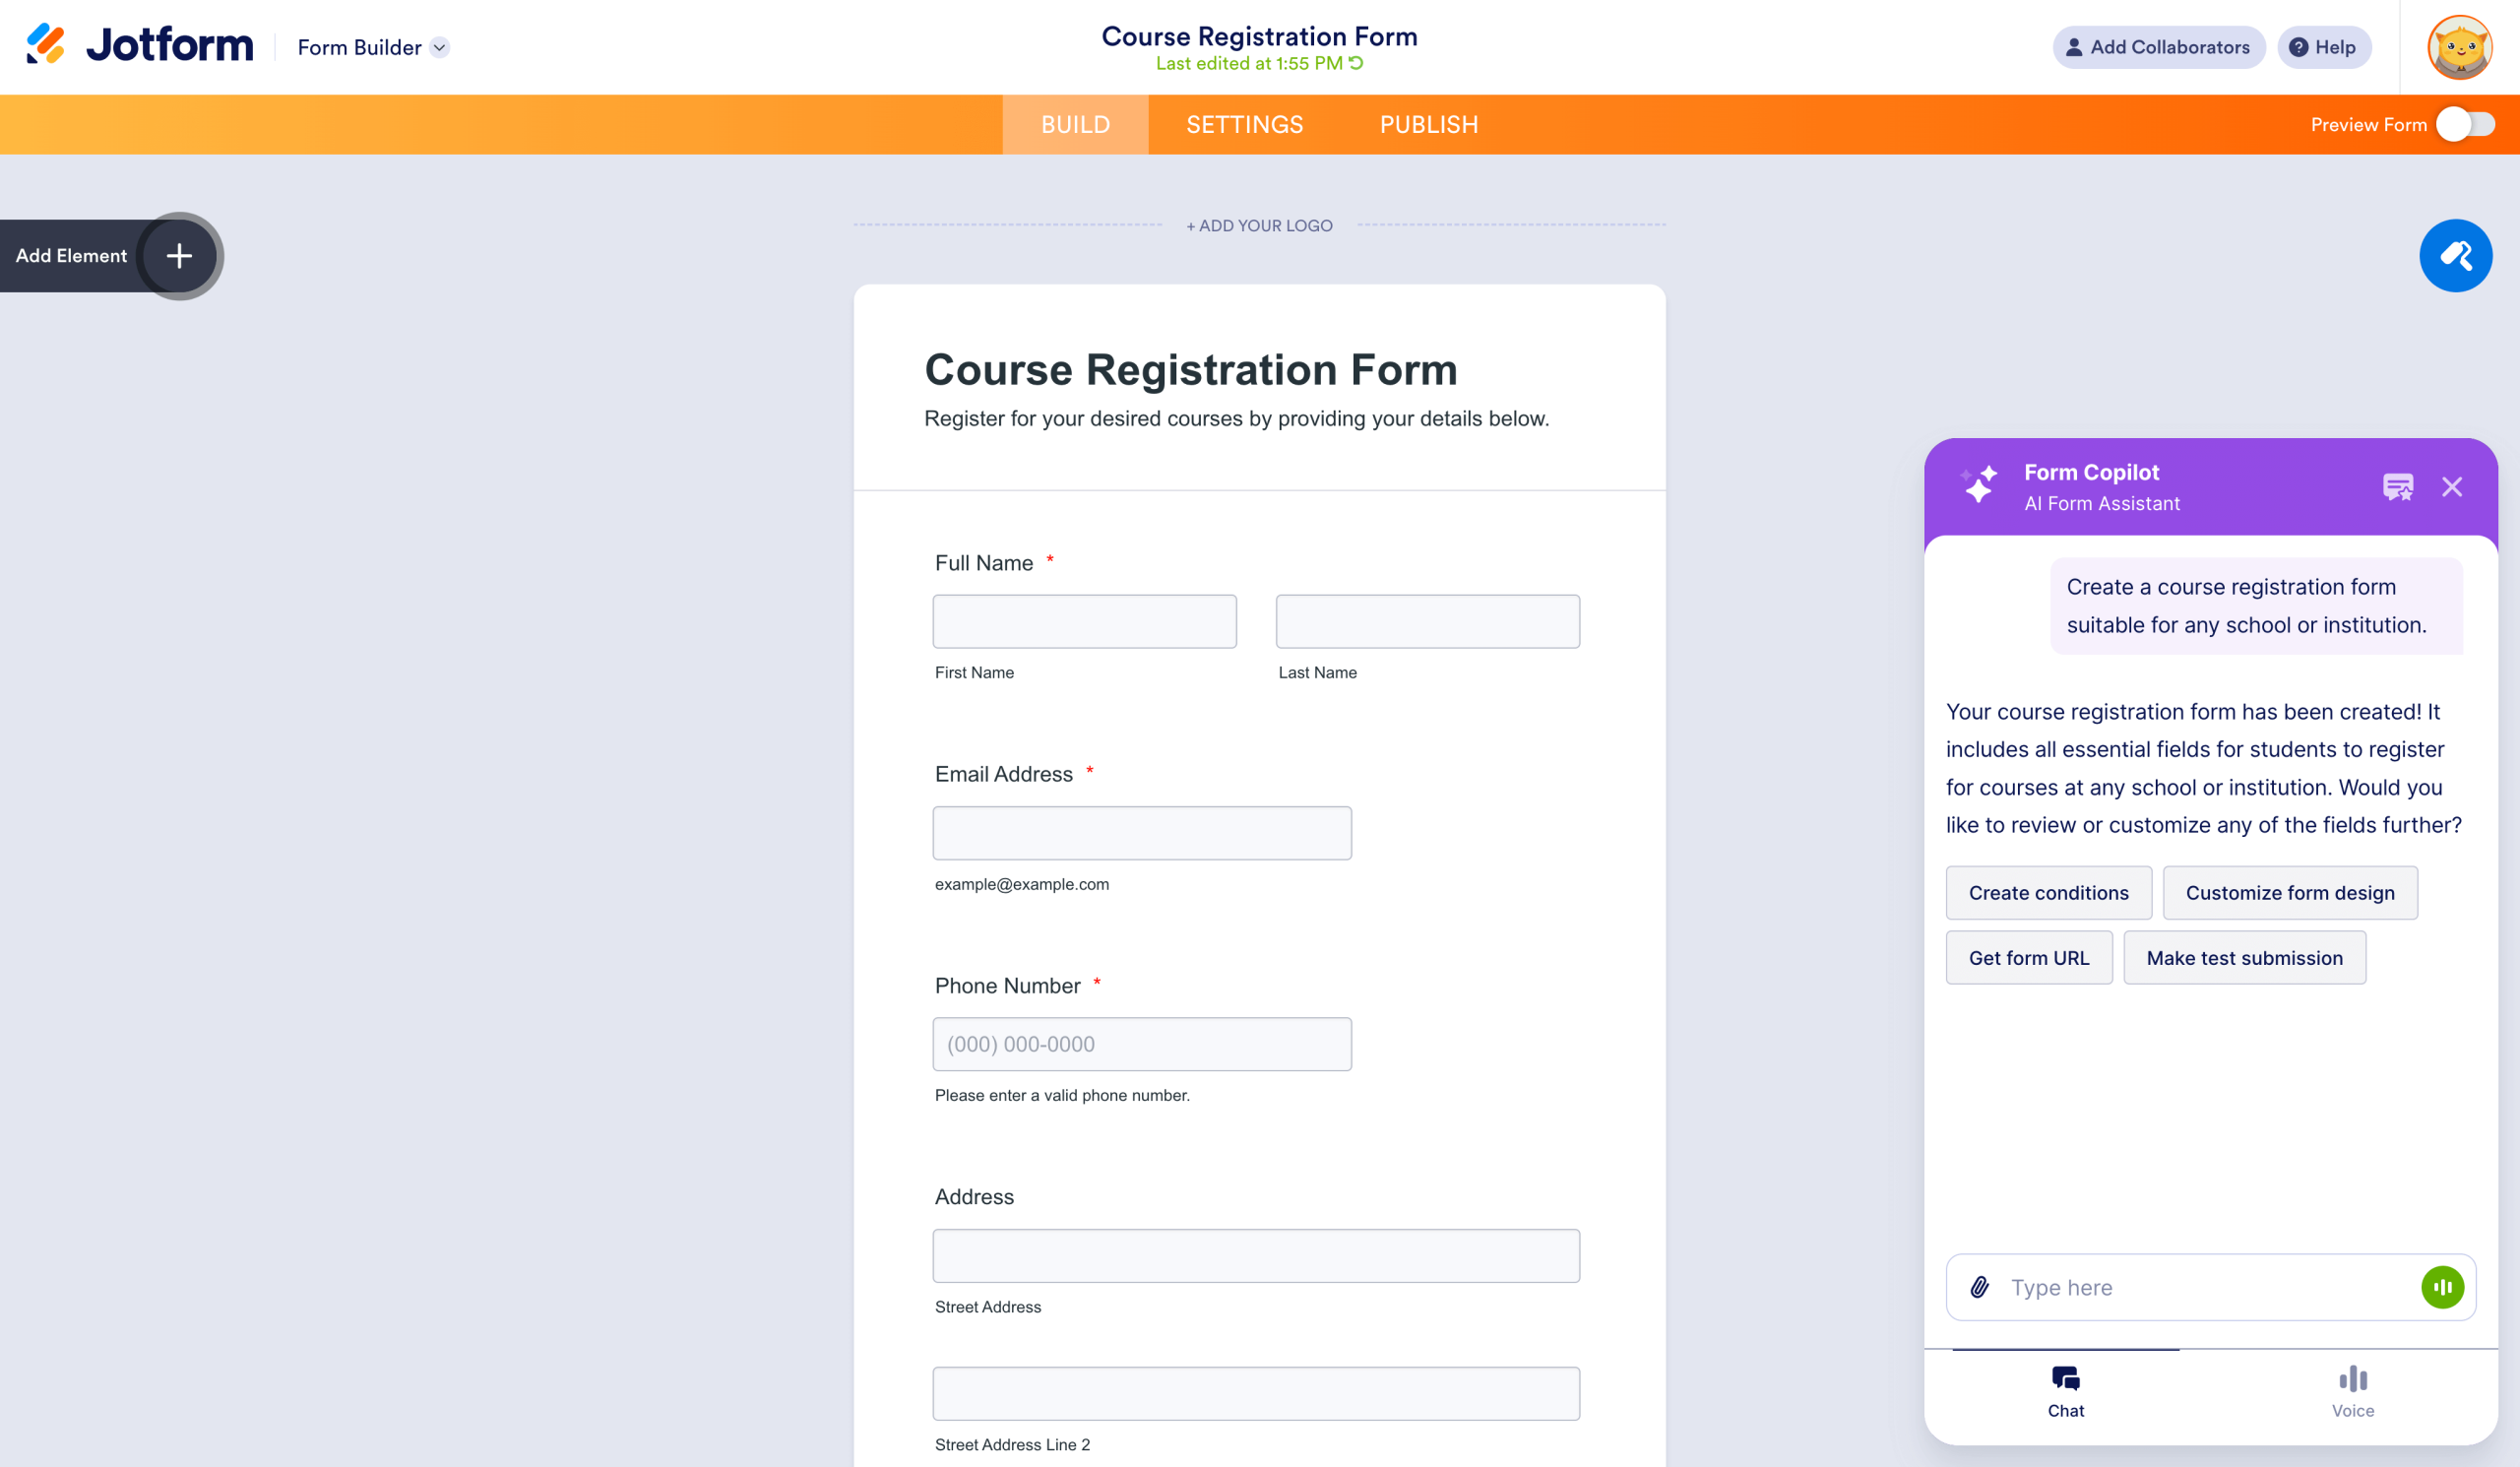2520x1467 pixels.
Task: Switch to the SETTINGS tab
Action: [x=1244, y=124]
